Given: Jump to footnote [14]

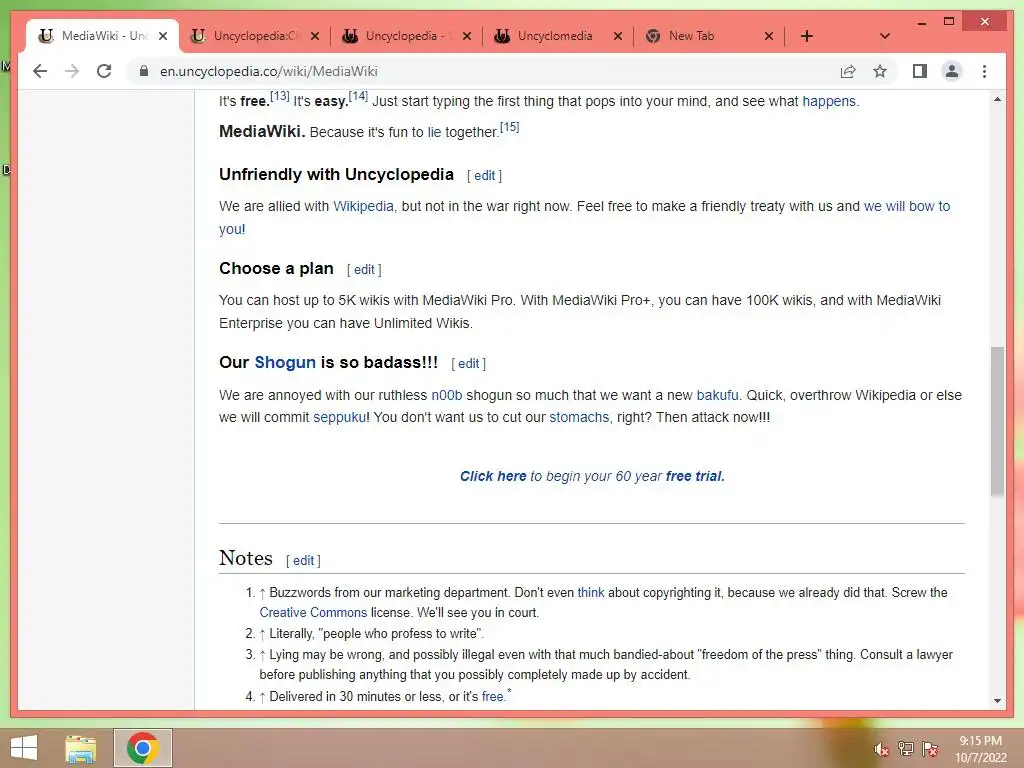Looking at the screenshot, I should (x=358, y=96).
